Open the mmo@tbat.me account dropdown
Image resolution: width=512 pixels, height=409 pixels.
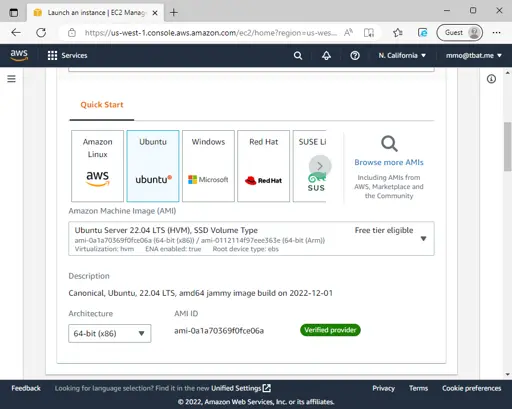point(474,56)
